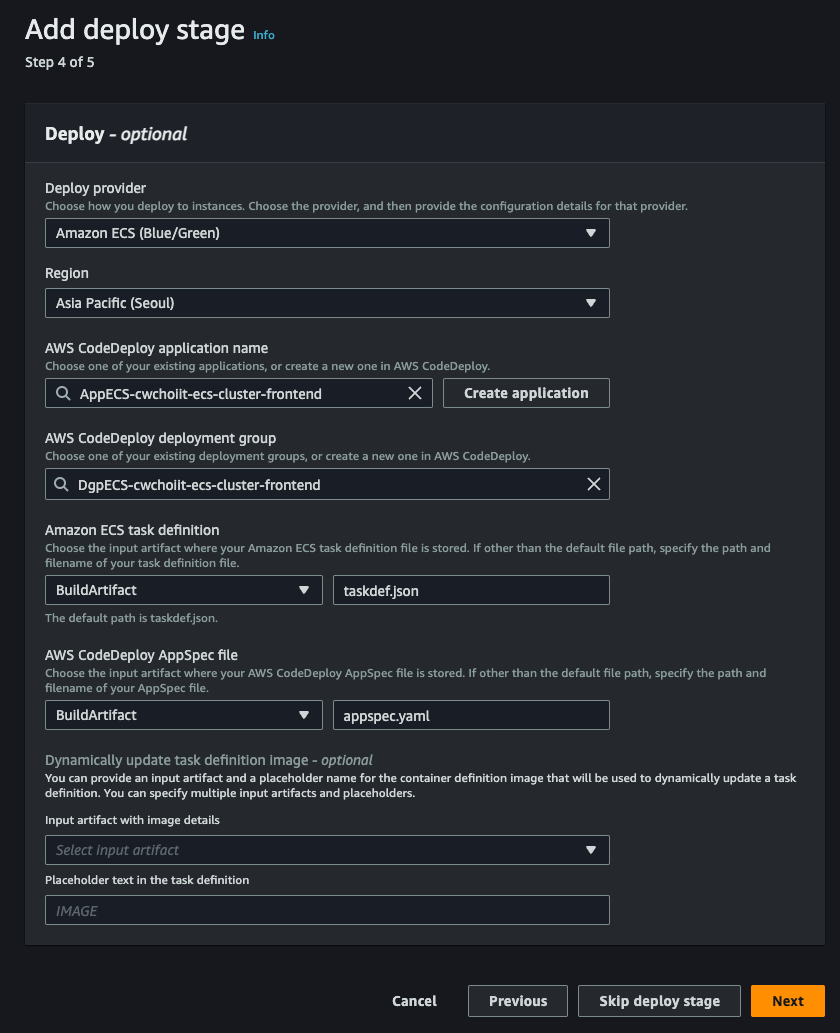Clear the CodeDeploy application name field

(x=415, y=393)
